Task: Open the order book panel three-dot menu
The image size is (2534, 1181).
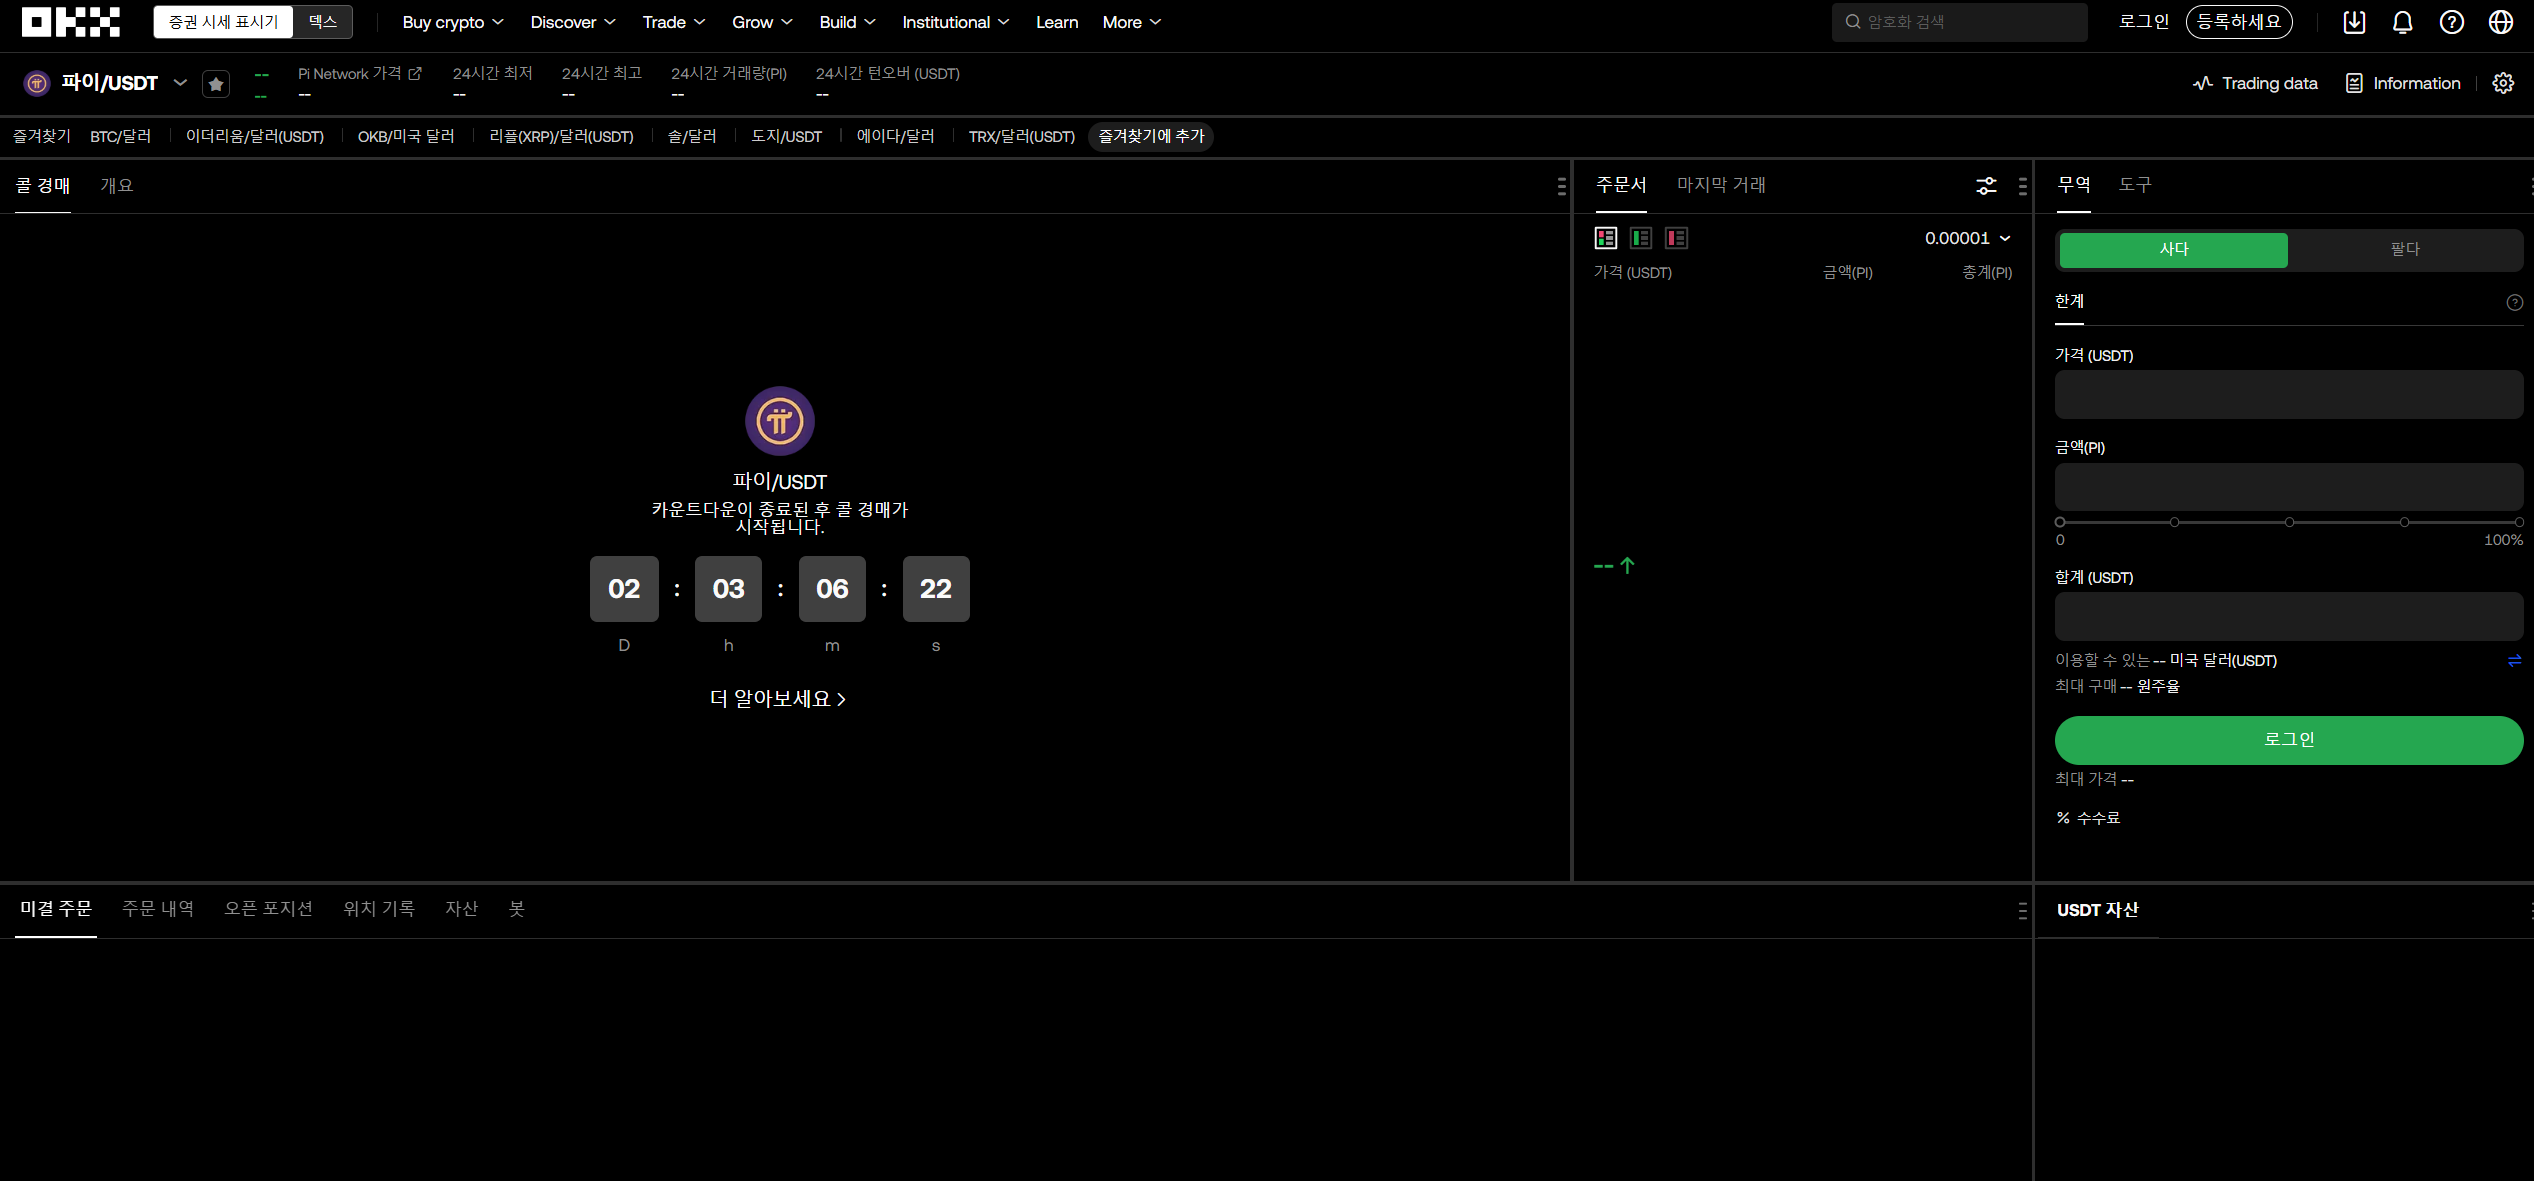Action: tap(2023, 186)
